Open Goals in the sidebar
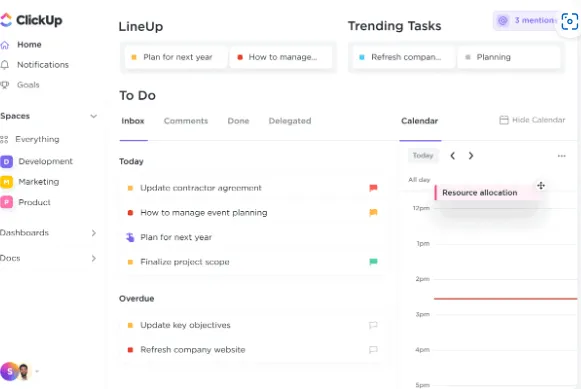 (x=28, y=85)
